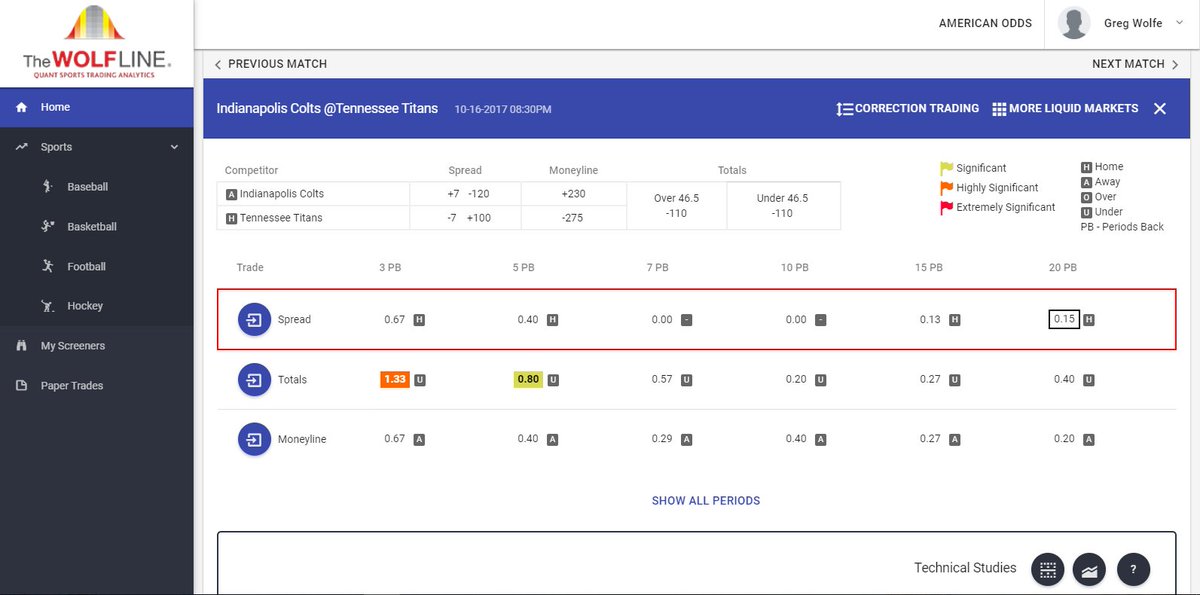Select Home in the sidebar
1200x595 pixels.
(x=97, y=107)
